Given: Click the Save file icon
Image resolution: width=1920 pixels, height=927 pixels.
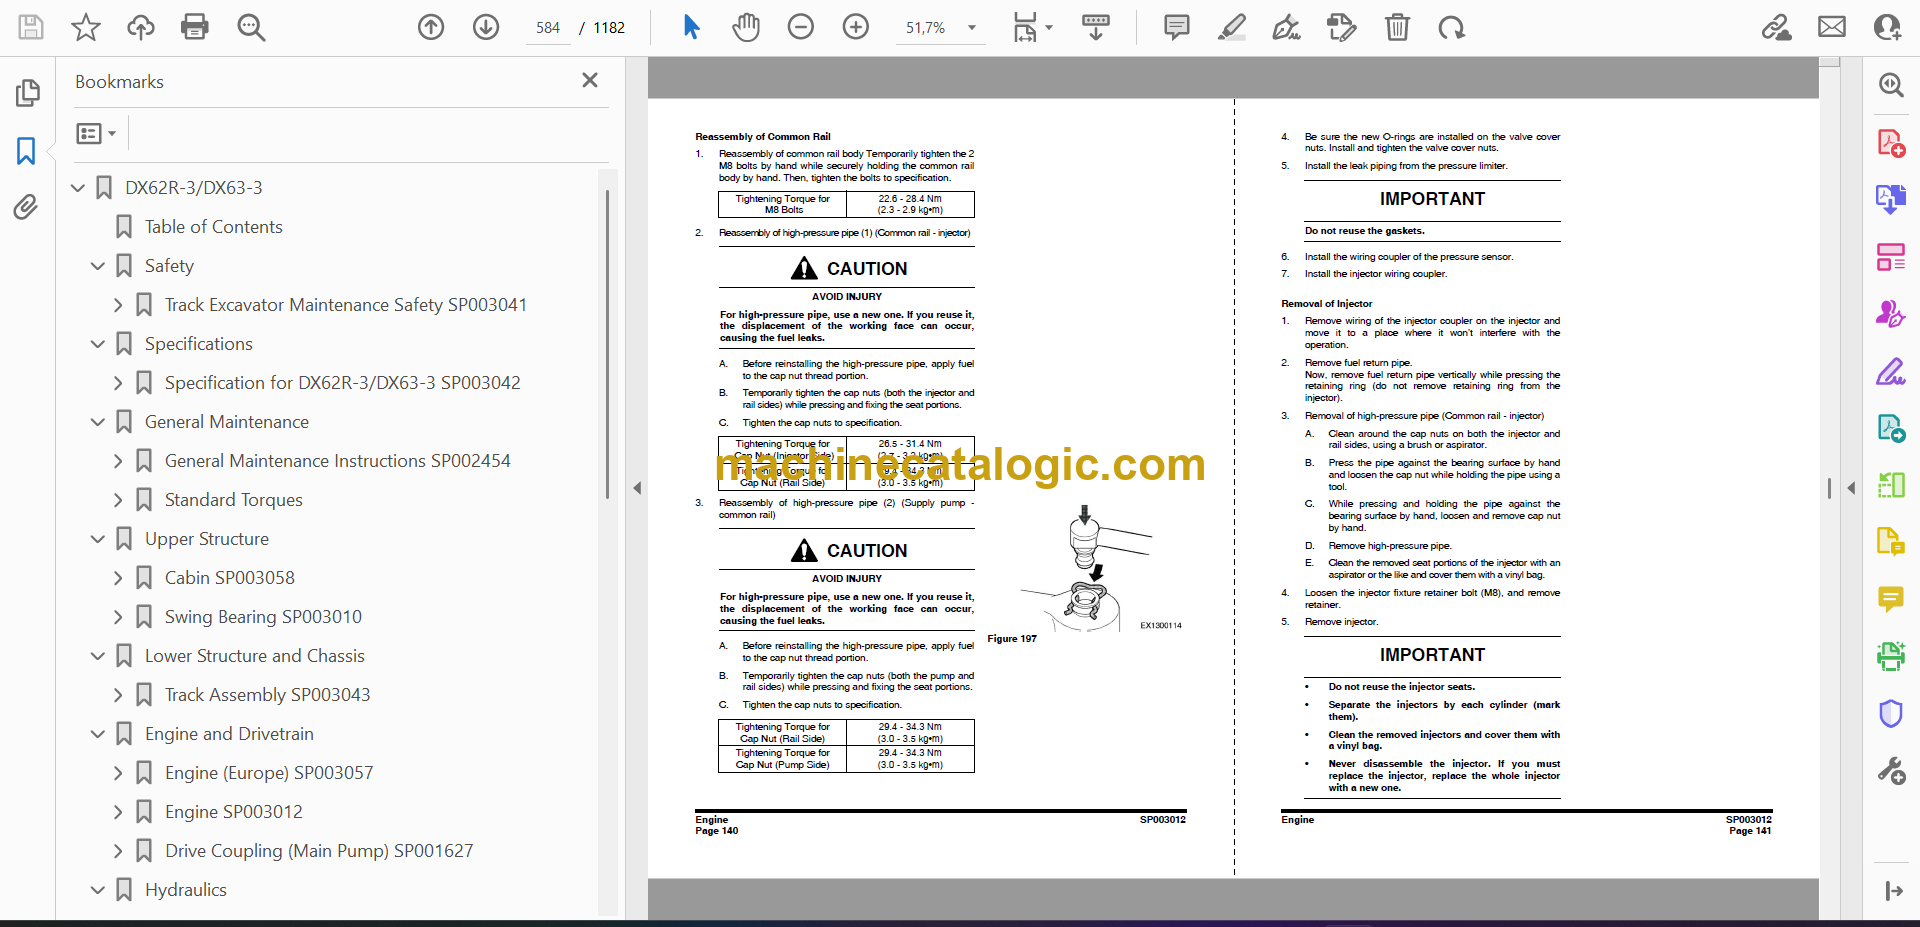Looking at the screenshot, I should [31, 27].
